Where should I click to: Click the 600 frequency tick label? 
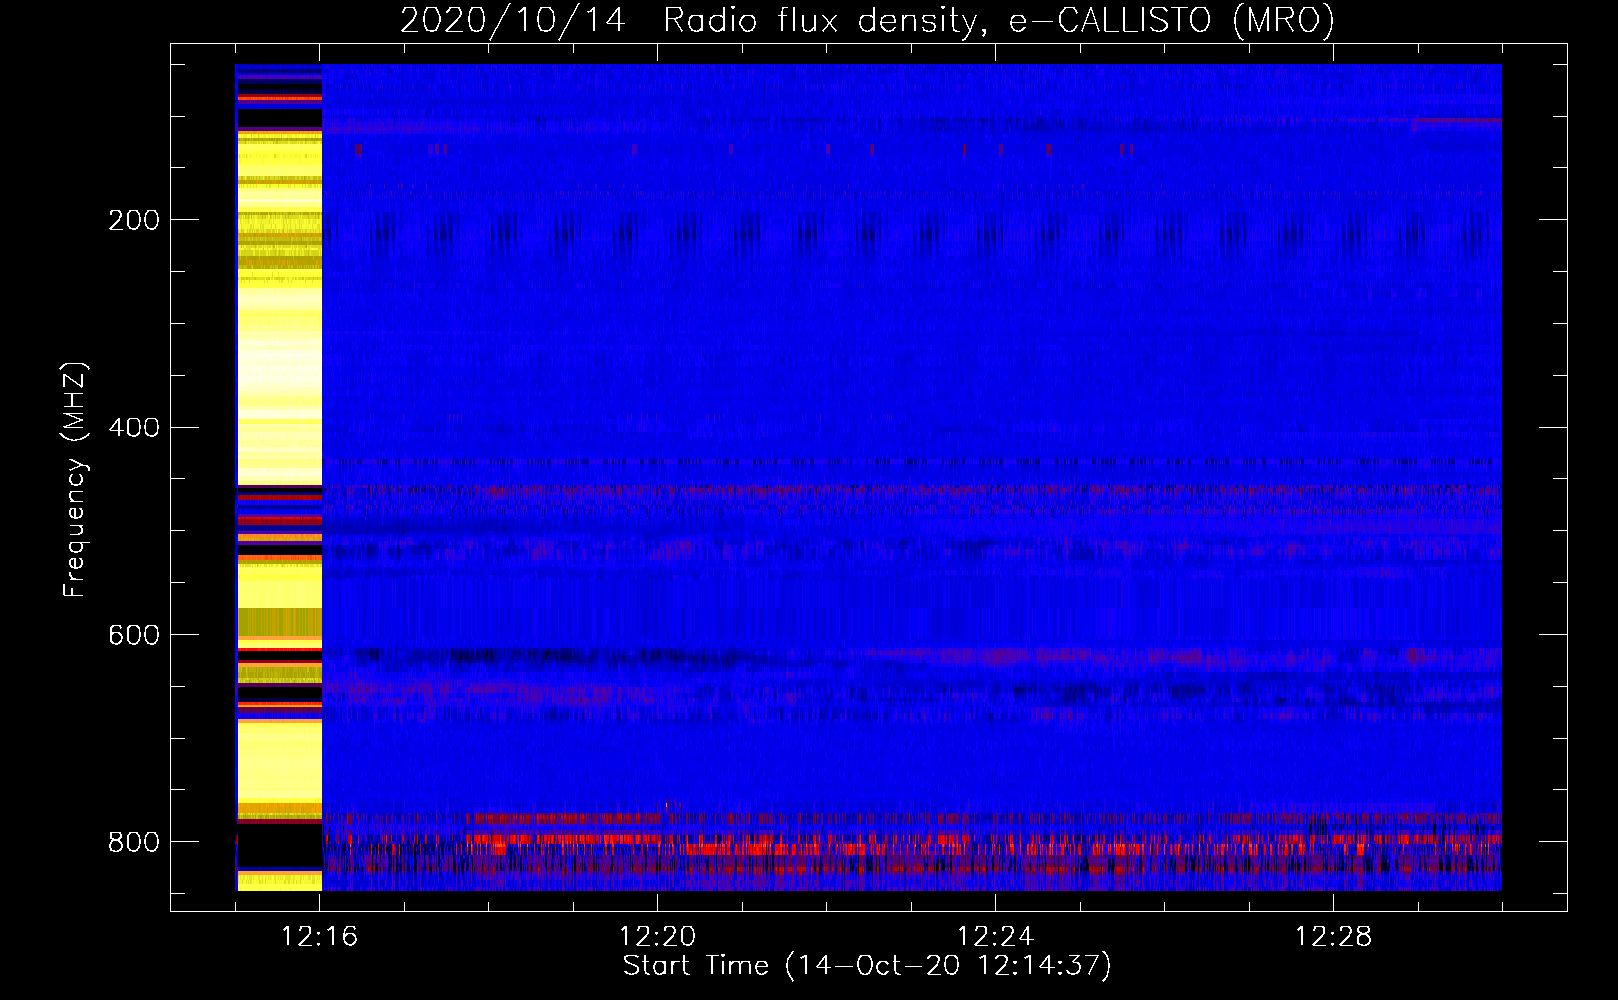(134, 635)
